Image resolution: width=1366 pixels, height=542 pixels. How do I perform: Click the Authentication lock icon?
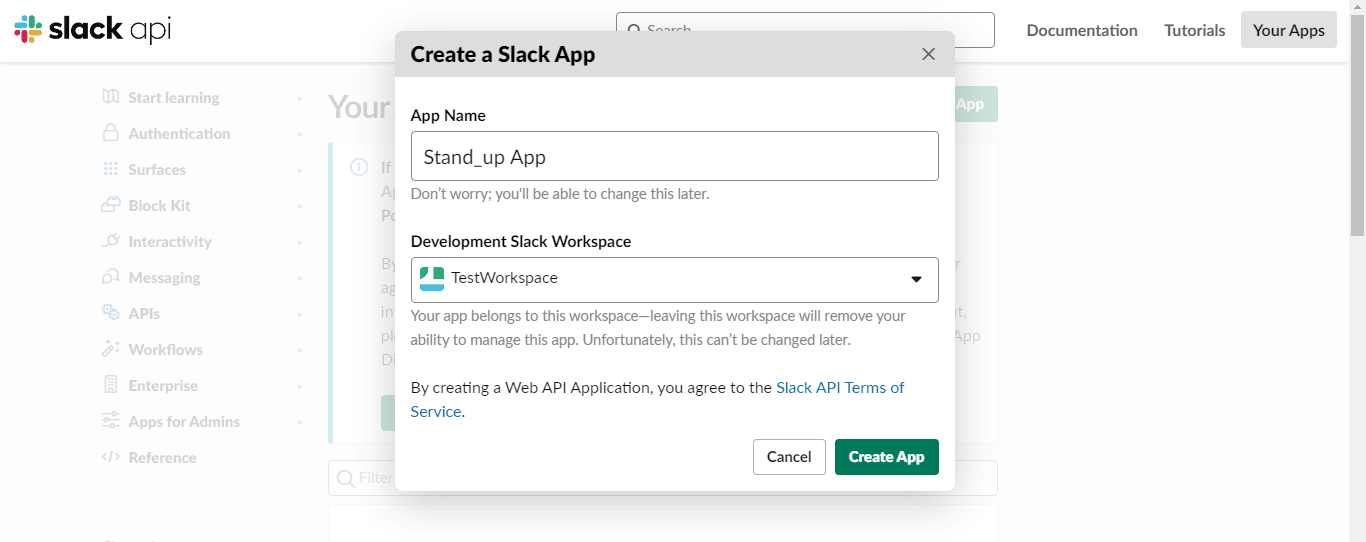(x=111, y=133)
